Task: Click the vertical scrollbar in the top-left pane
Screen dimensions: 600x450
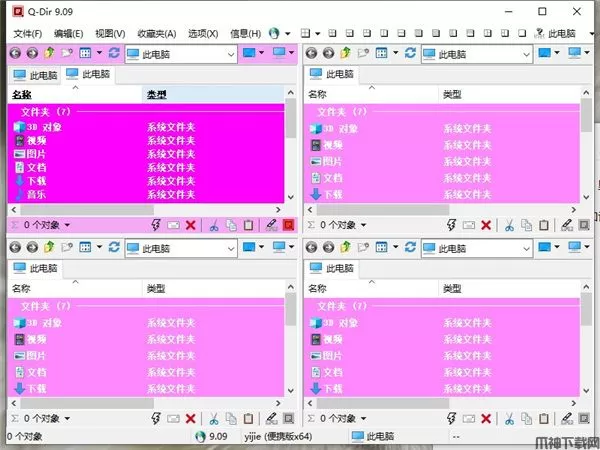Action: click(x=290, y=119)
